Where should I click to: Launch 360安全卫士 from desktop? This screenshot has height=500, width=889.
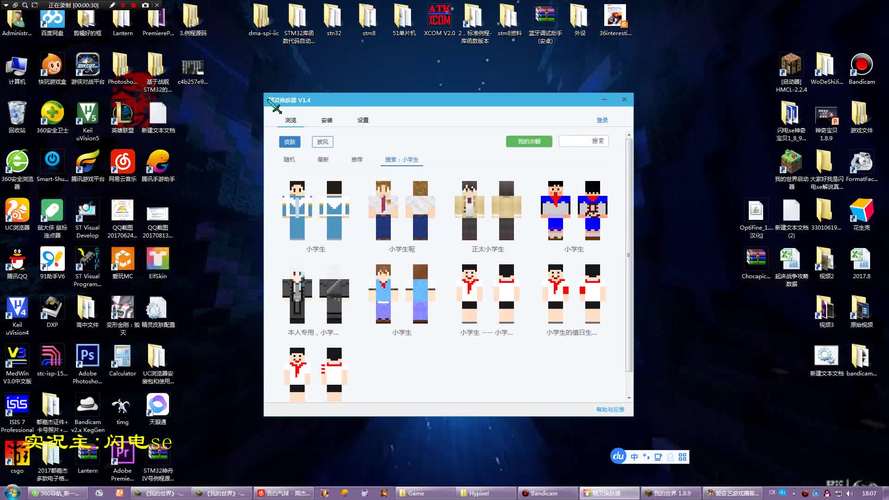[52, 117]
